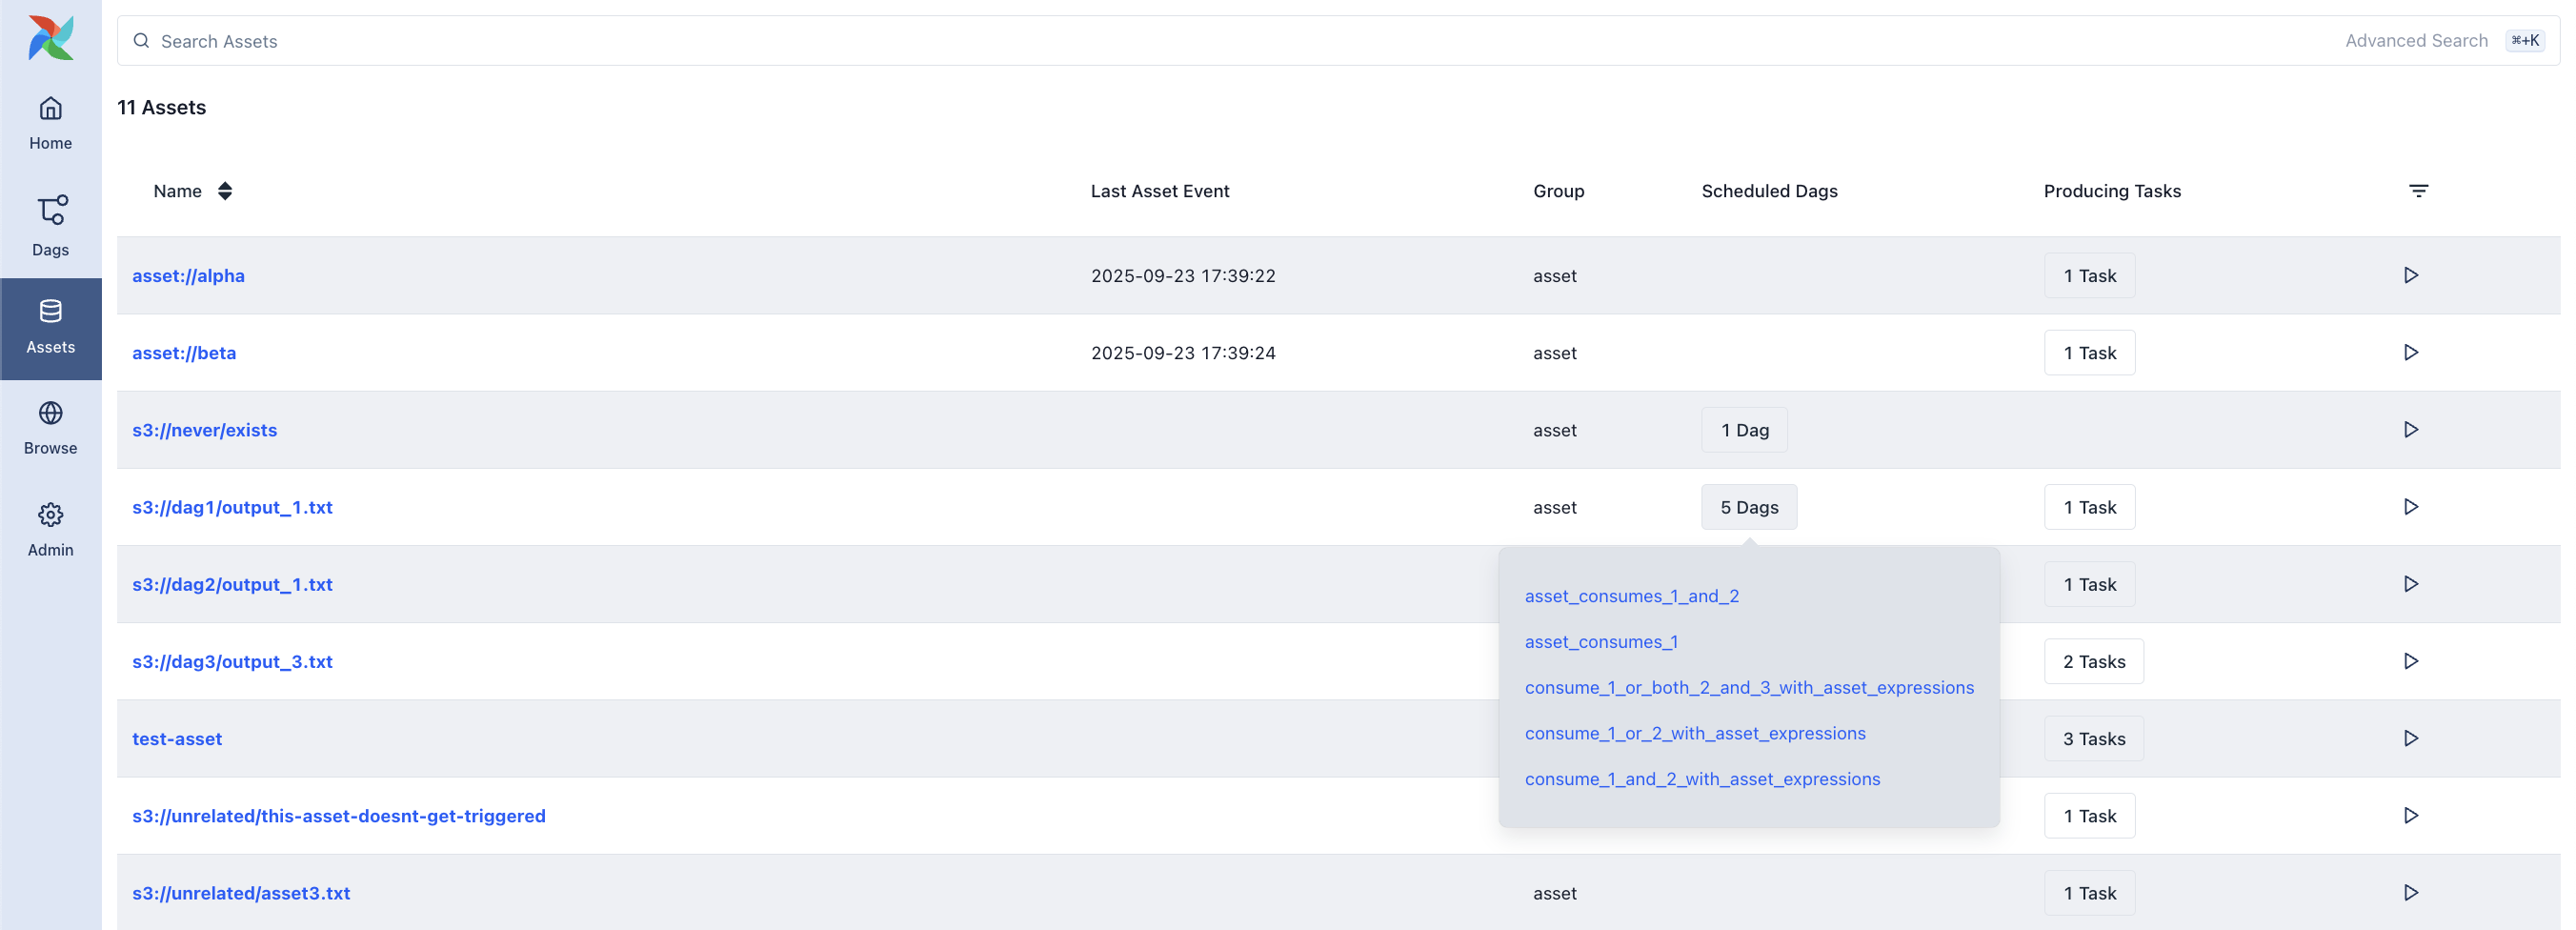Select asset_consumes_1_and_2 from the popover
The height and width of the screenshot is (930, 2576).
pyautogui.click(x=1632, y=596)
